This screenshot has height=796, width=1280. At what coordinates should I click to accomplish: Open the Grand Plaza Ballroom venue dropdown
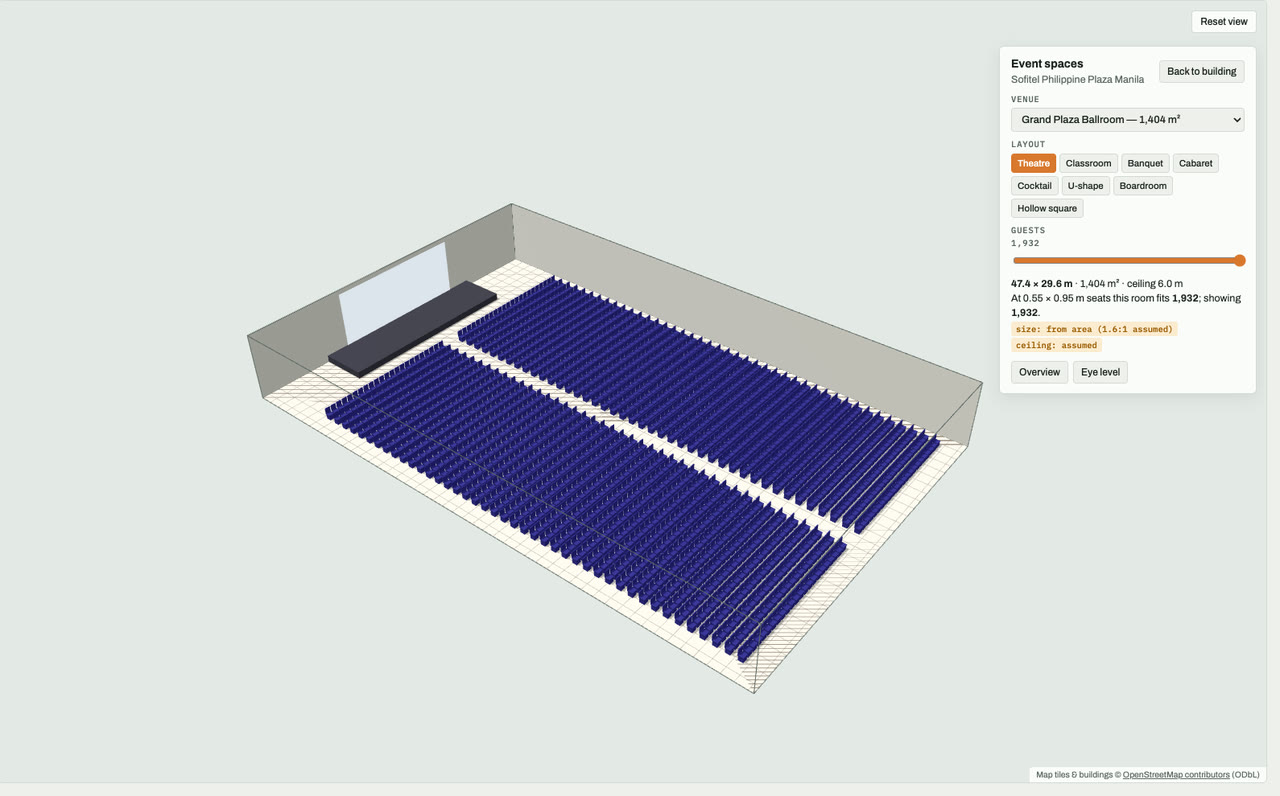click(x=1128, y=119)
